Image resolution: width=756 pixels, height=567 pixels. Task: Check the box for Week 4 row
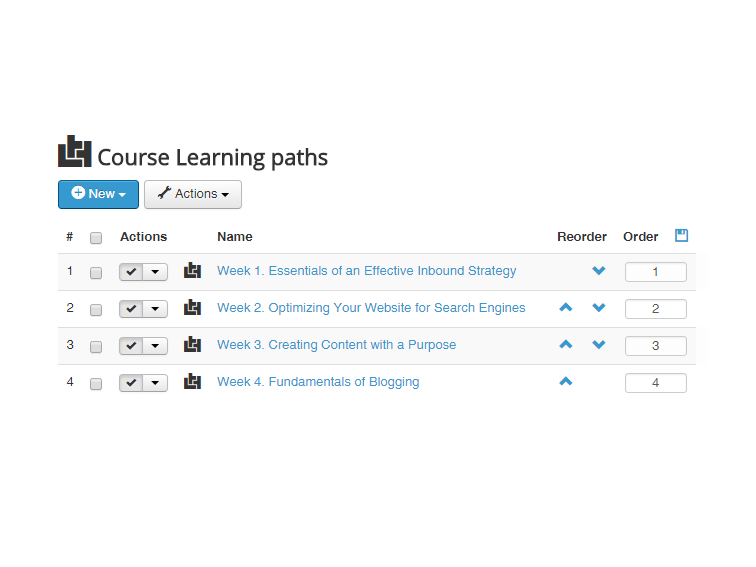pos(96,384)
